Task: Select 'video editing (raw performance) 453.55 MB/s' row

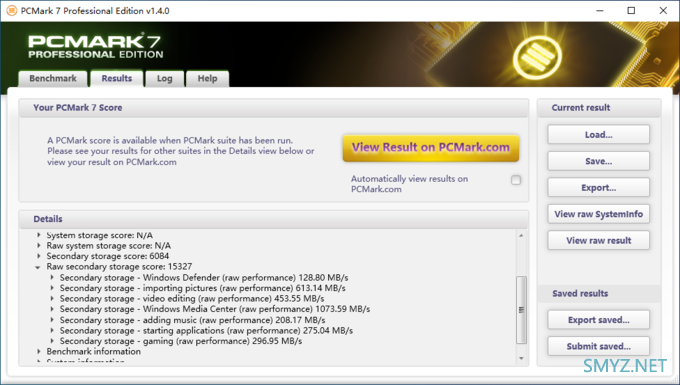Action: 192,298
